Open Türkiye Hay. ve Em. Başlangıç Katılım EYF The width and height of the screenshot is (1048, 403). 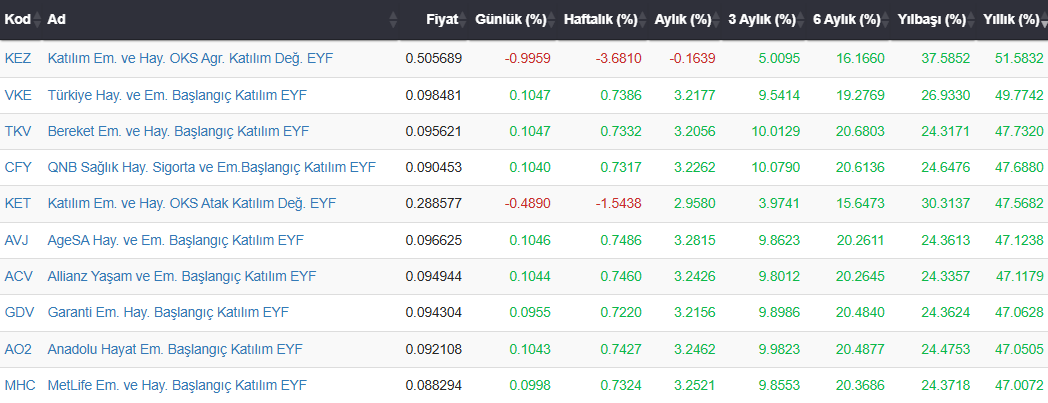pyautogui.click(x=177, y=95)
